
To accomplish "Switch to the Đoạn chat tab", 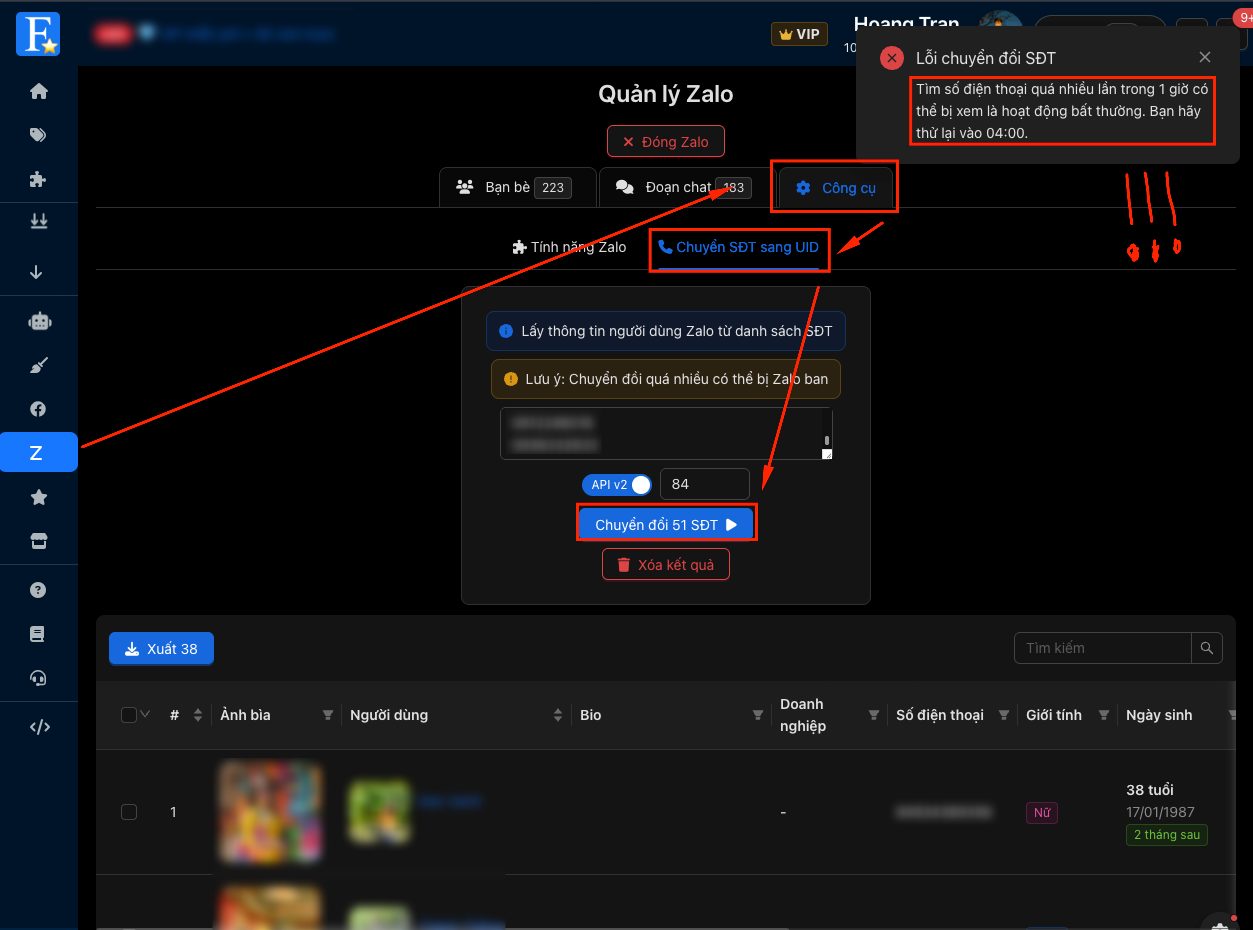I will click(687, 187).
